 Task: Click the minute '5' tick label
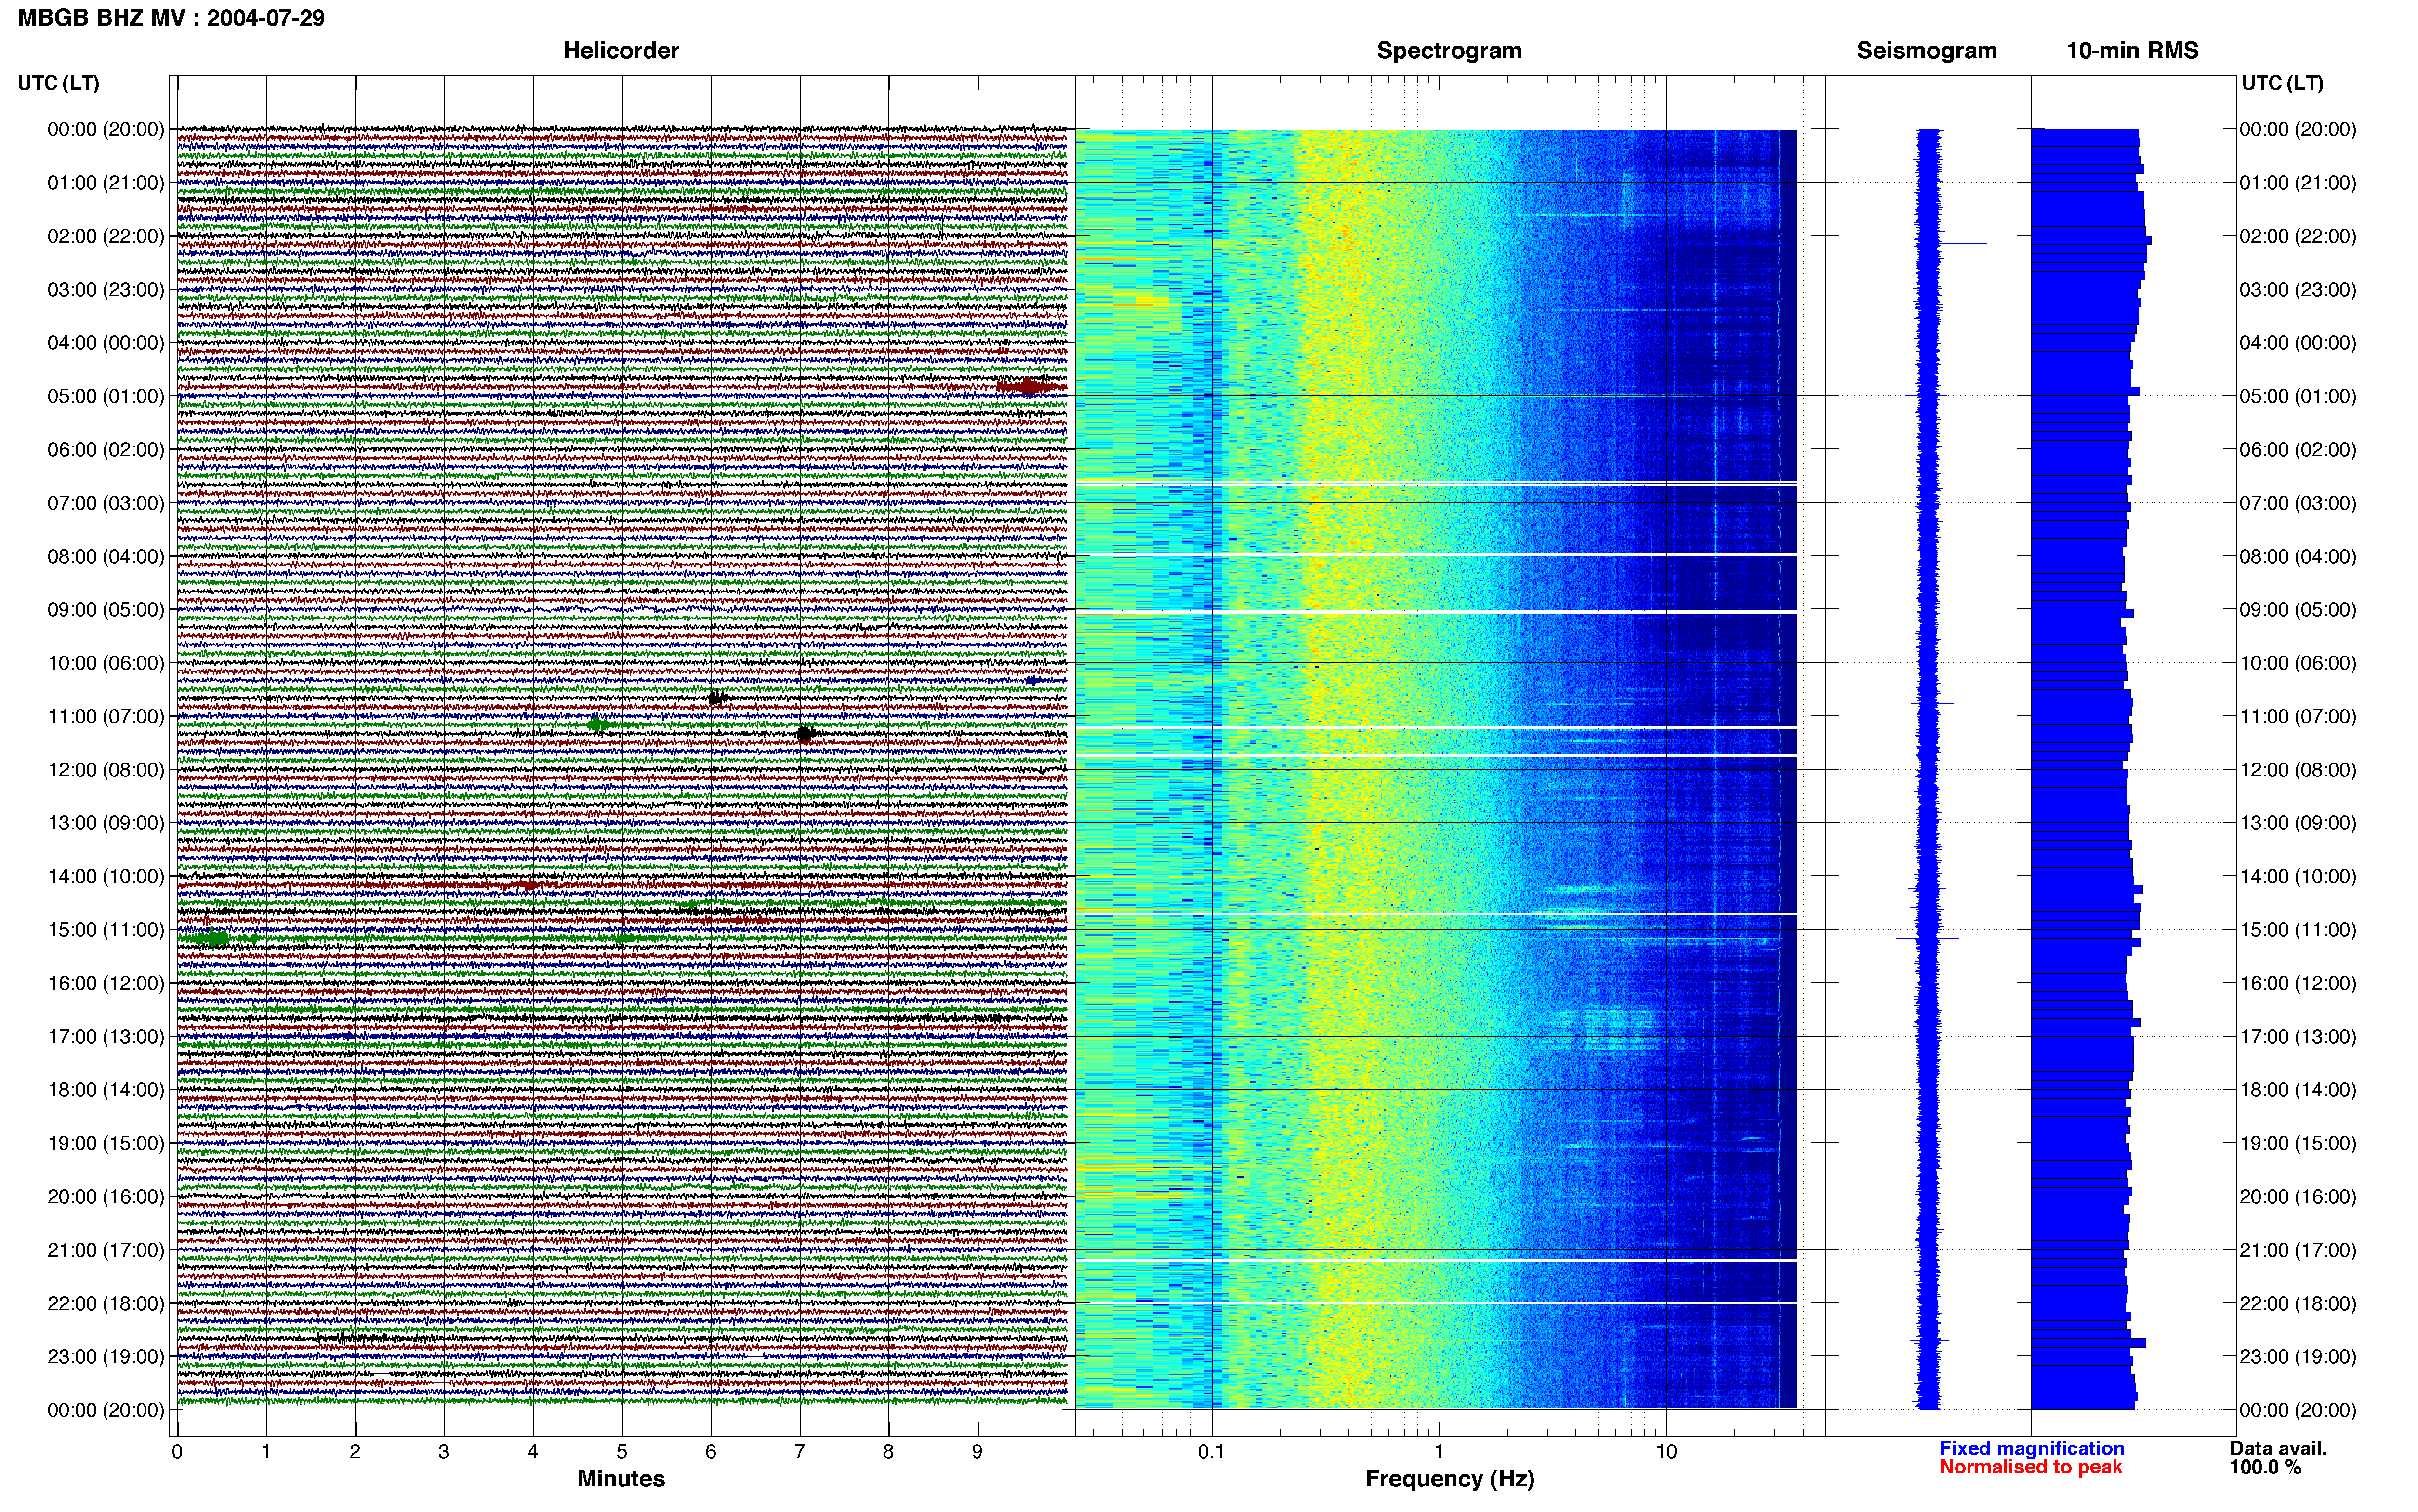pos(622,1452)
